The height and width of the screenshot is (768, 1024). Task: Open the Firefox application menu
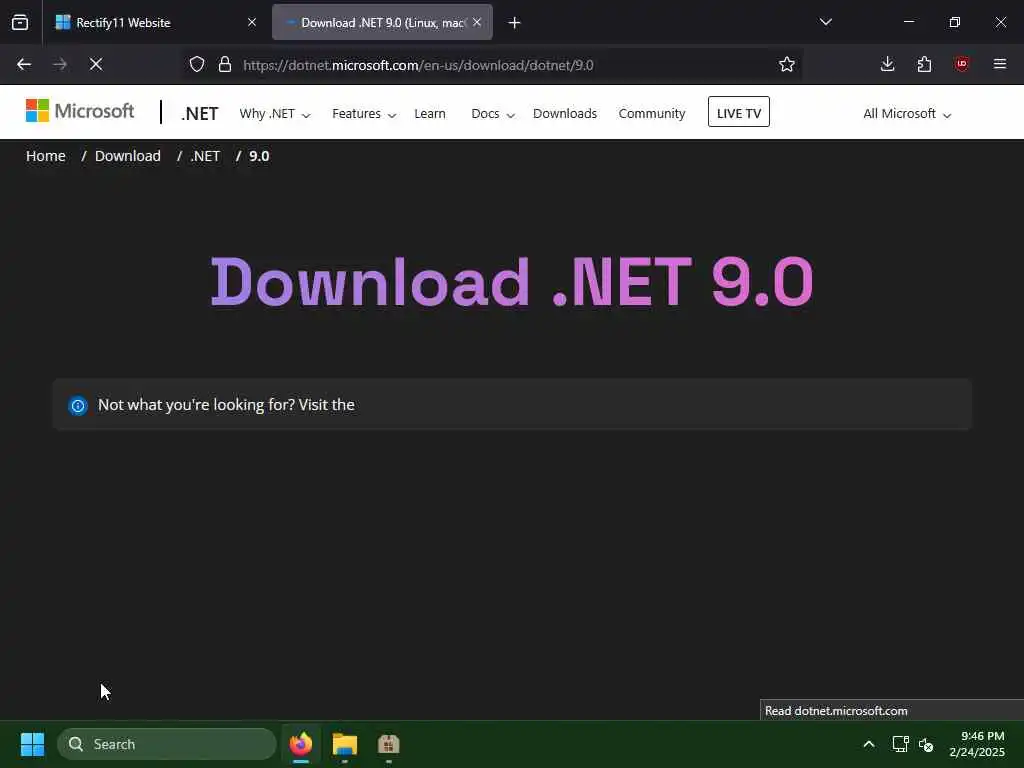pyautogui.click(x=1000, y=64)
